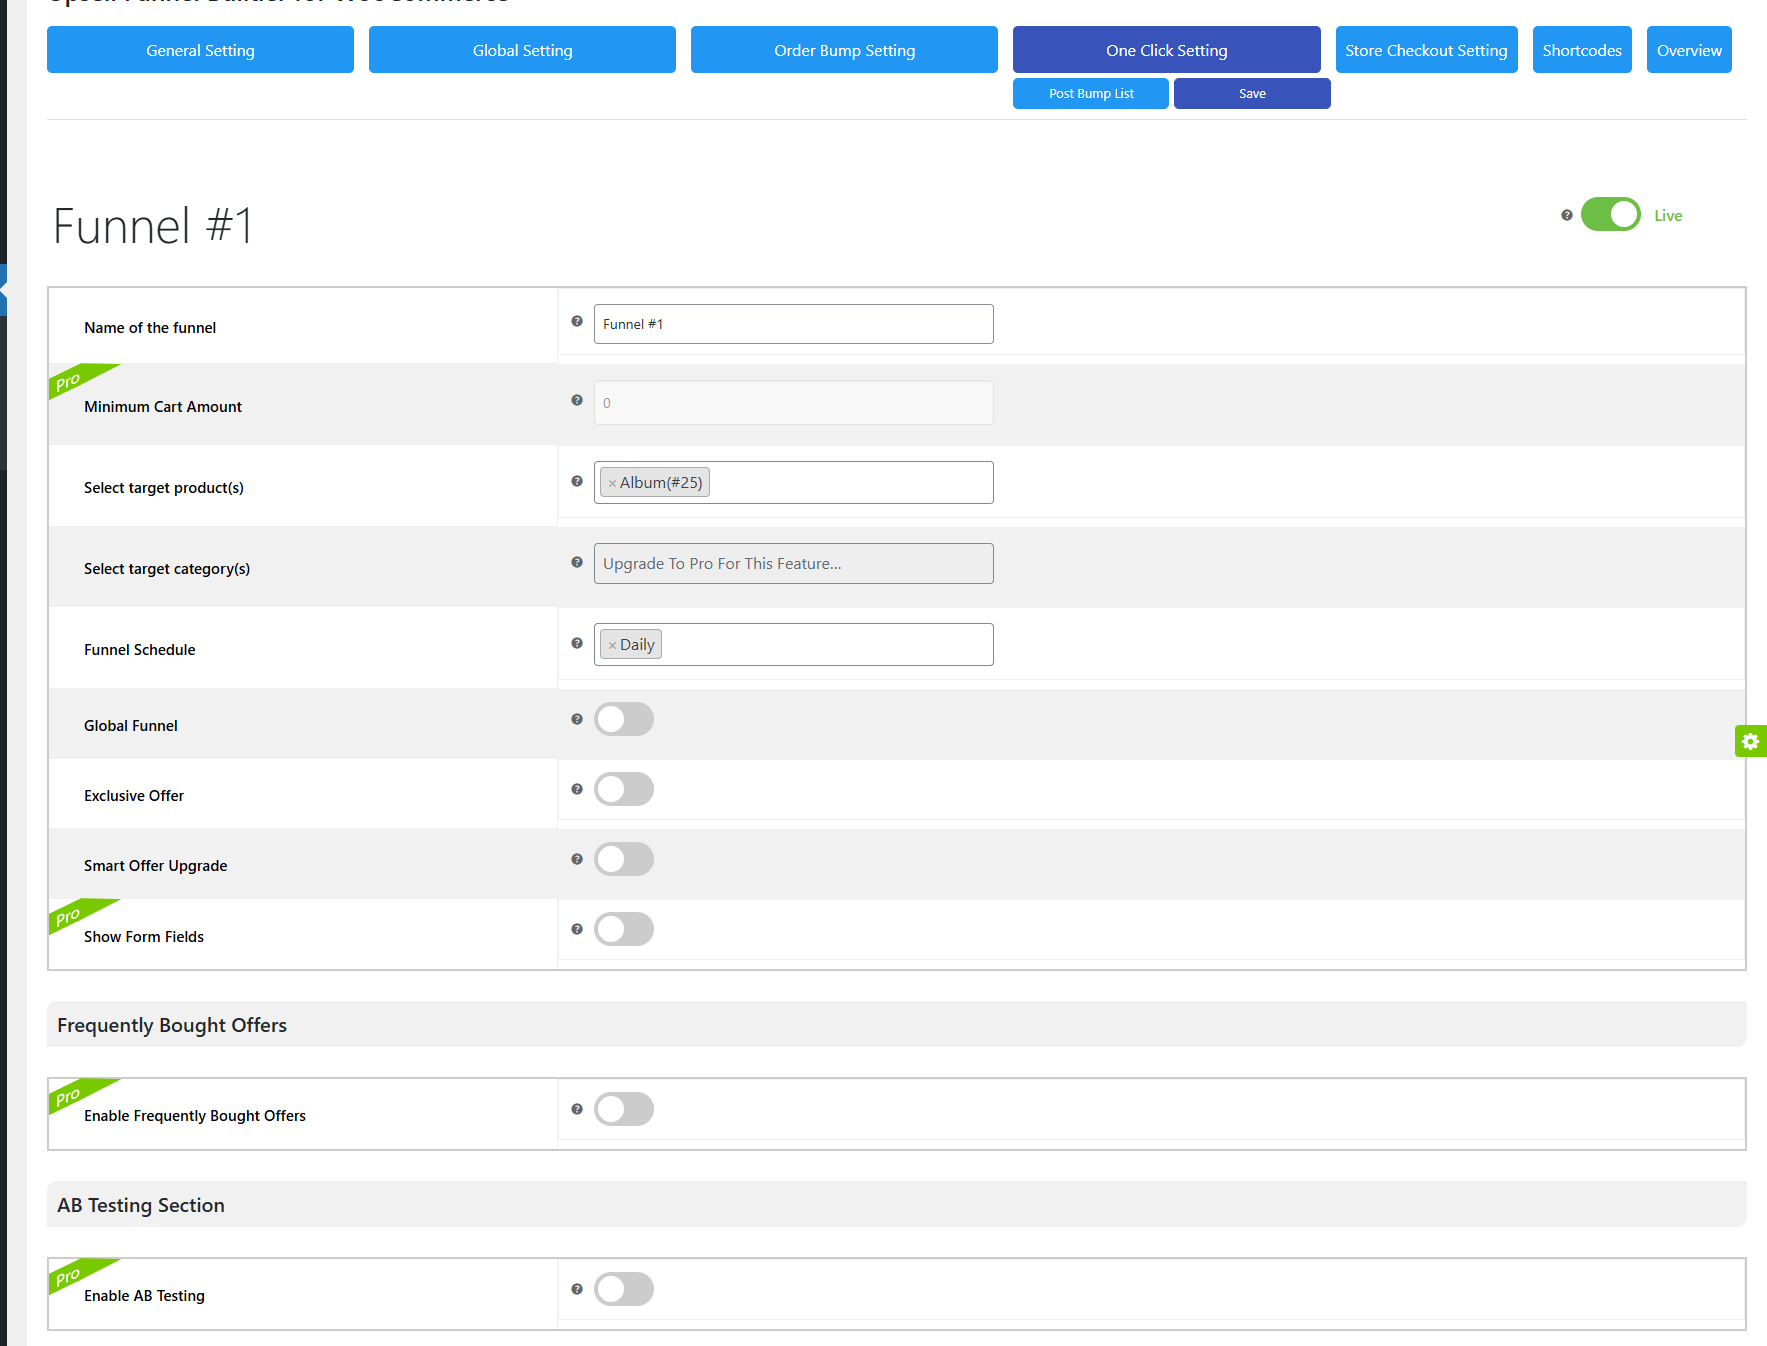Open help tooltip for Show Form Fields
The height and width of the screenshot is (1346, 1767).
[577, 929]
